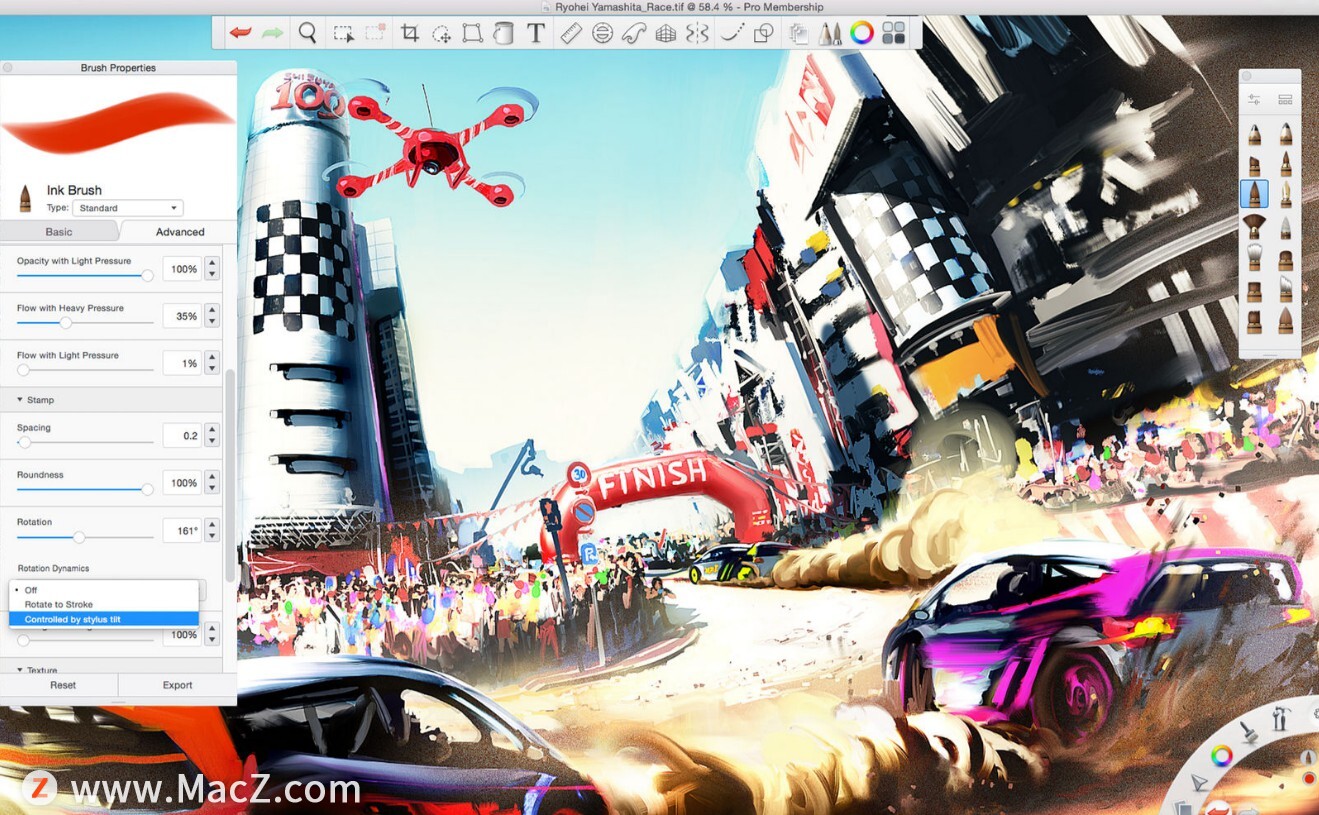Open the brush Type Standard dropdown
Image resolution: width=1319 pixels, height=815 pixels.
pyautogui.click(x=128, y=208)
